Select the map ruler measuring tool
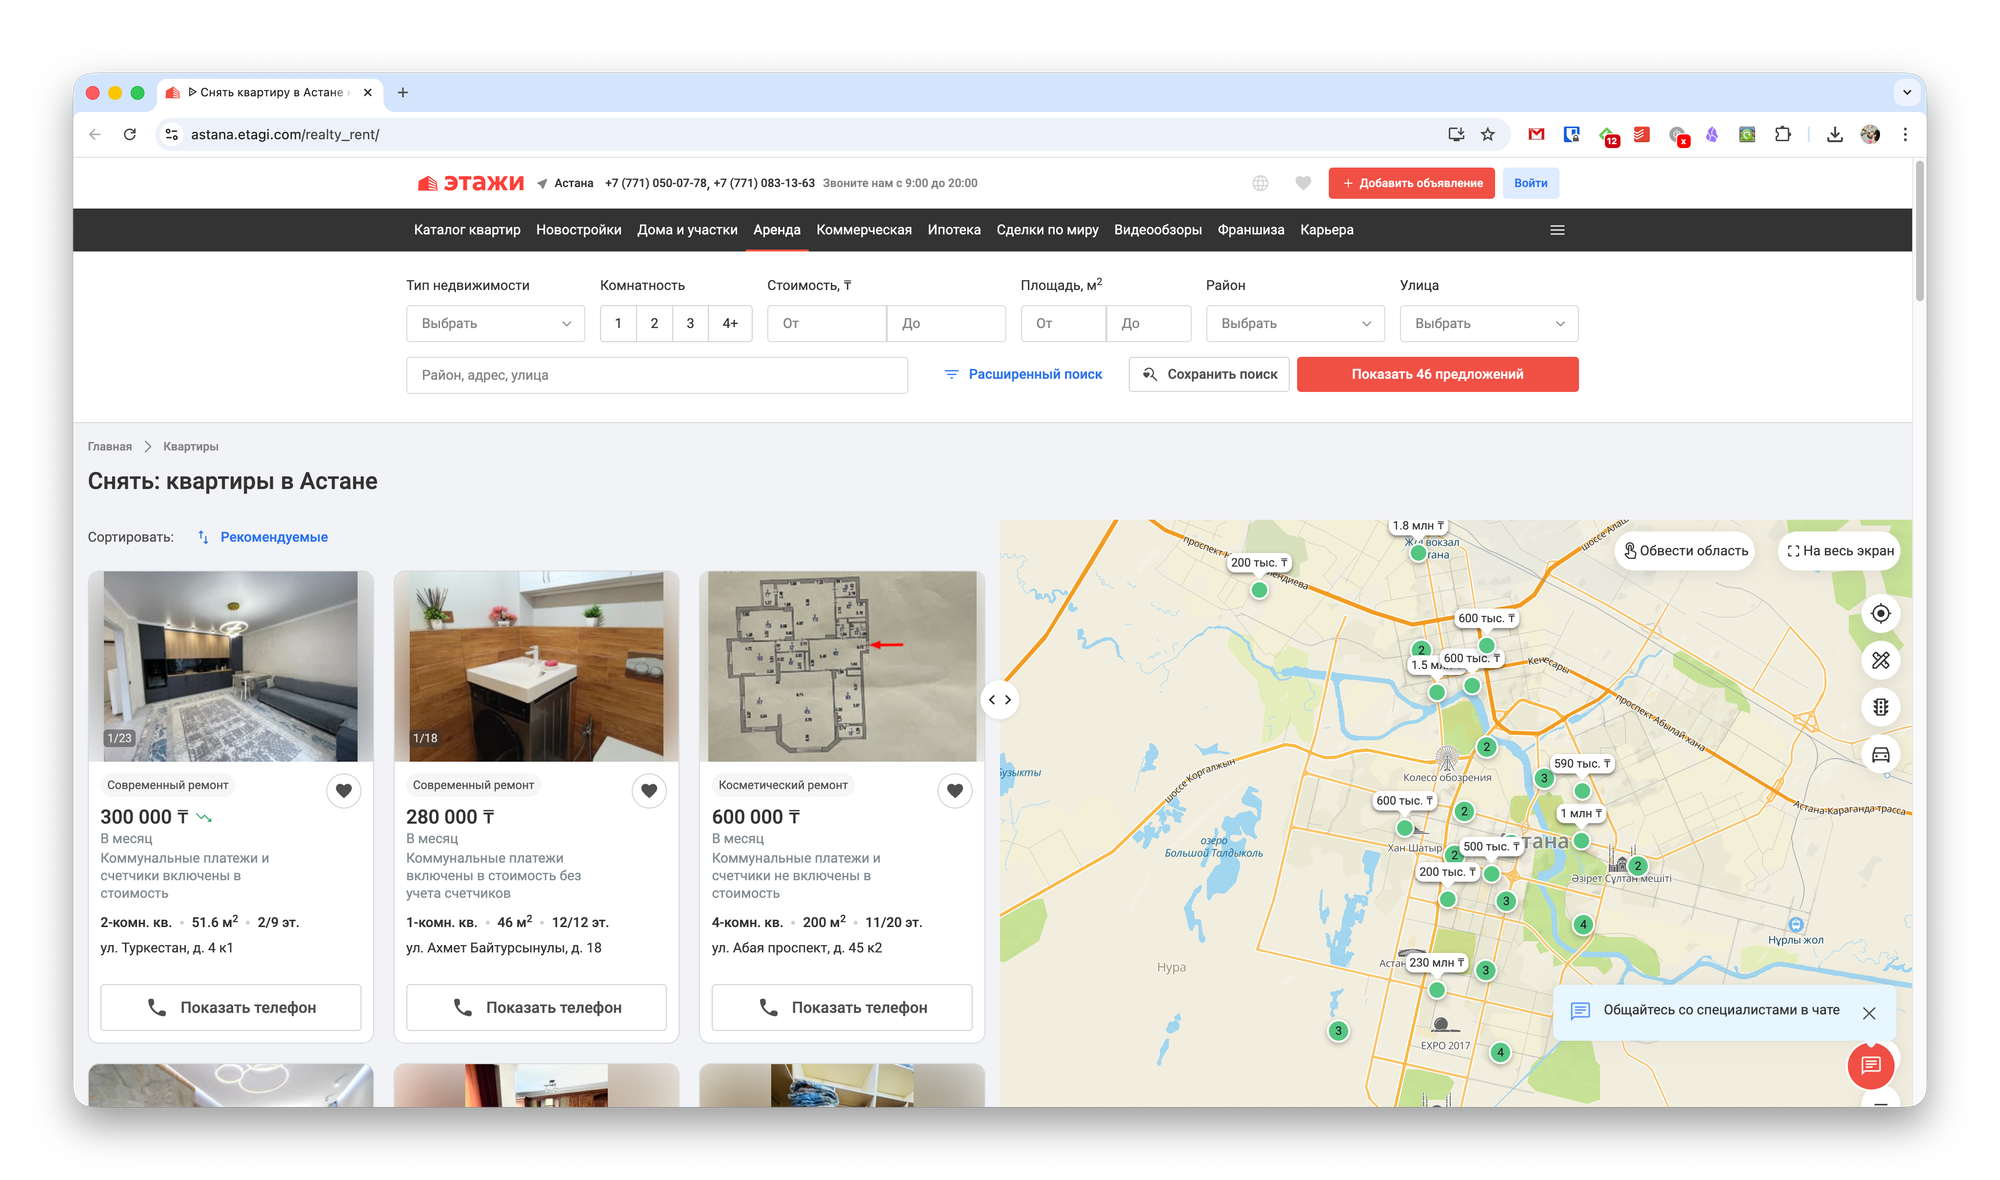 coord(1880,661)
